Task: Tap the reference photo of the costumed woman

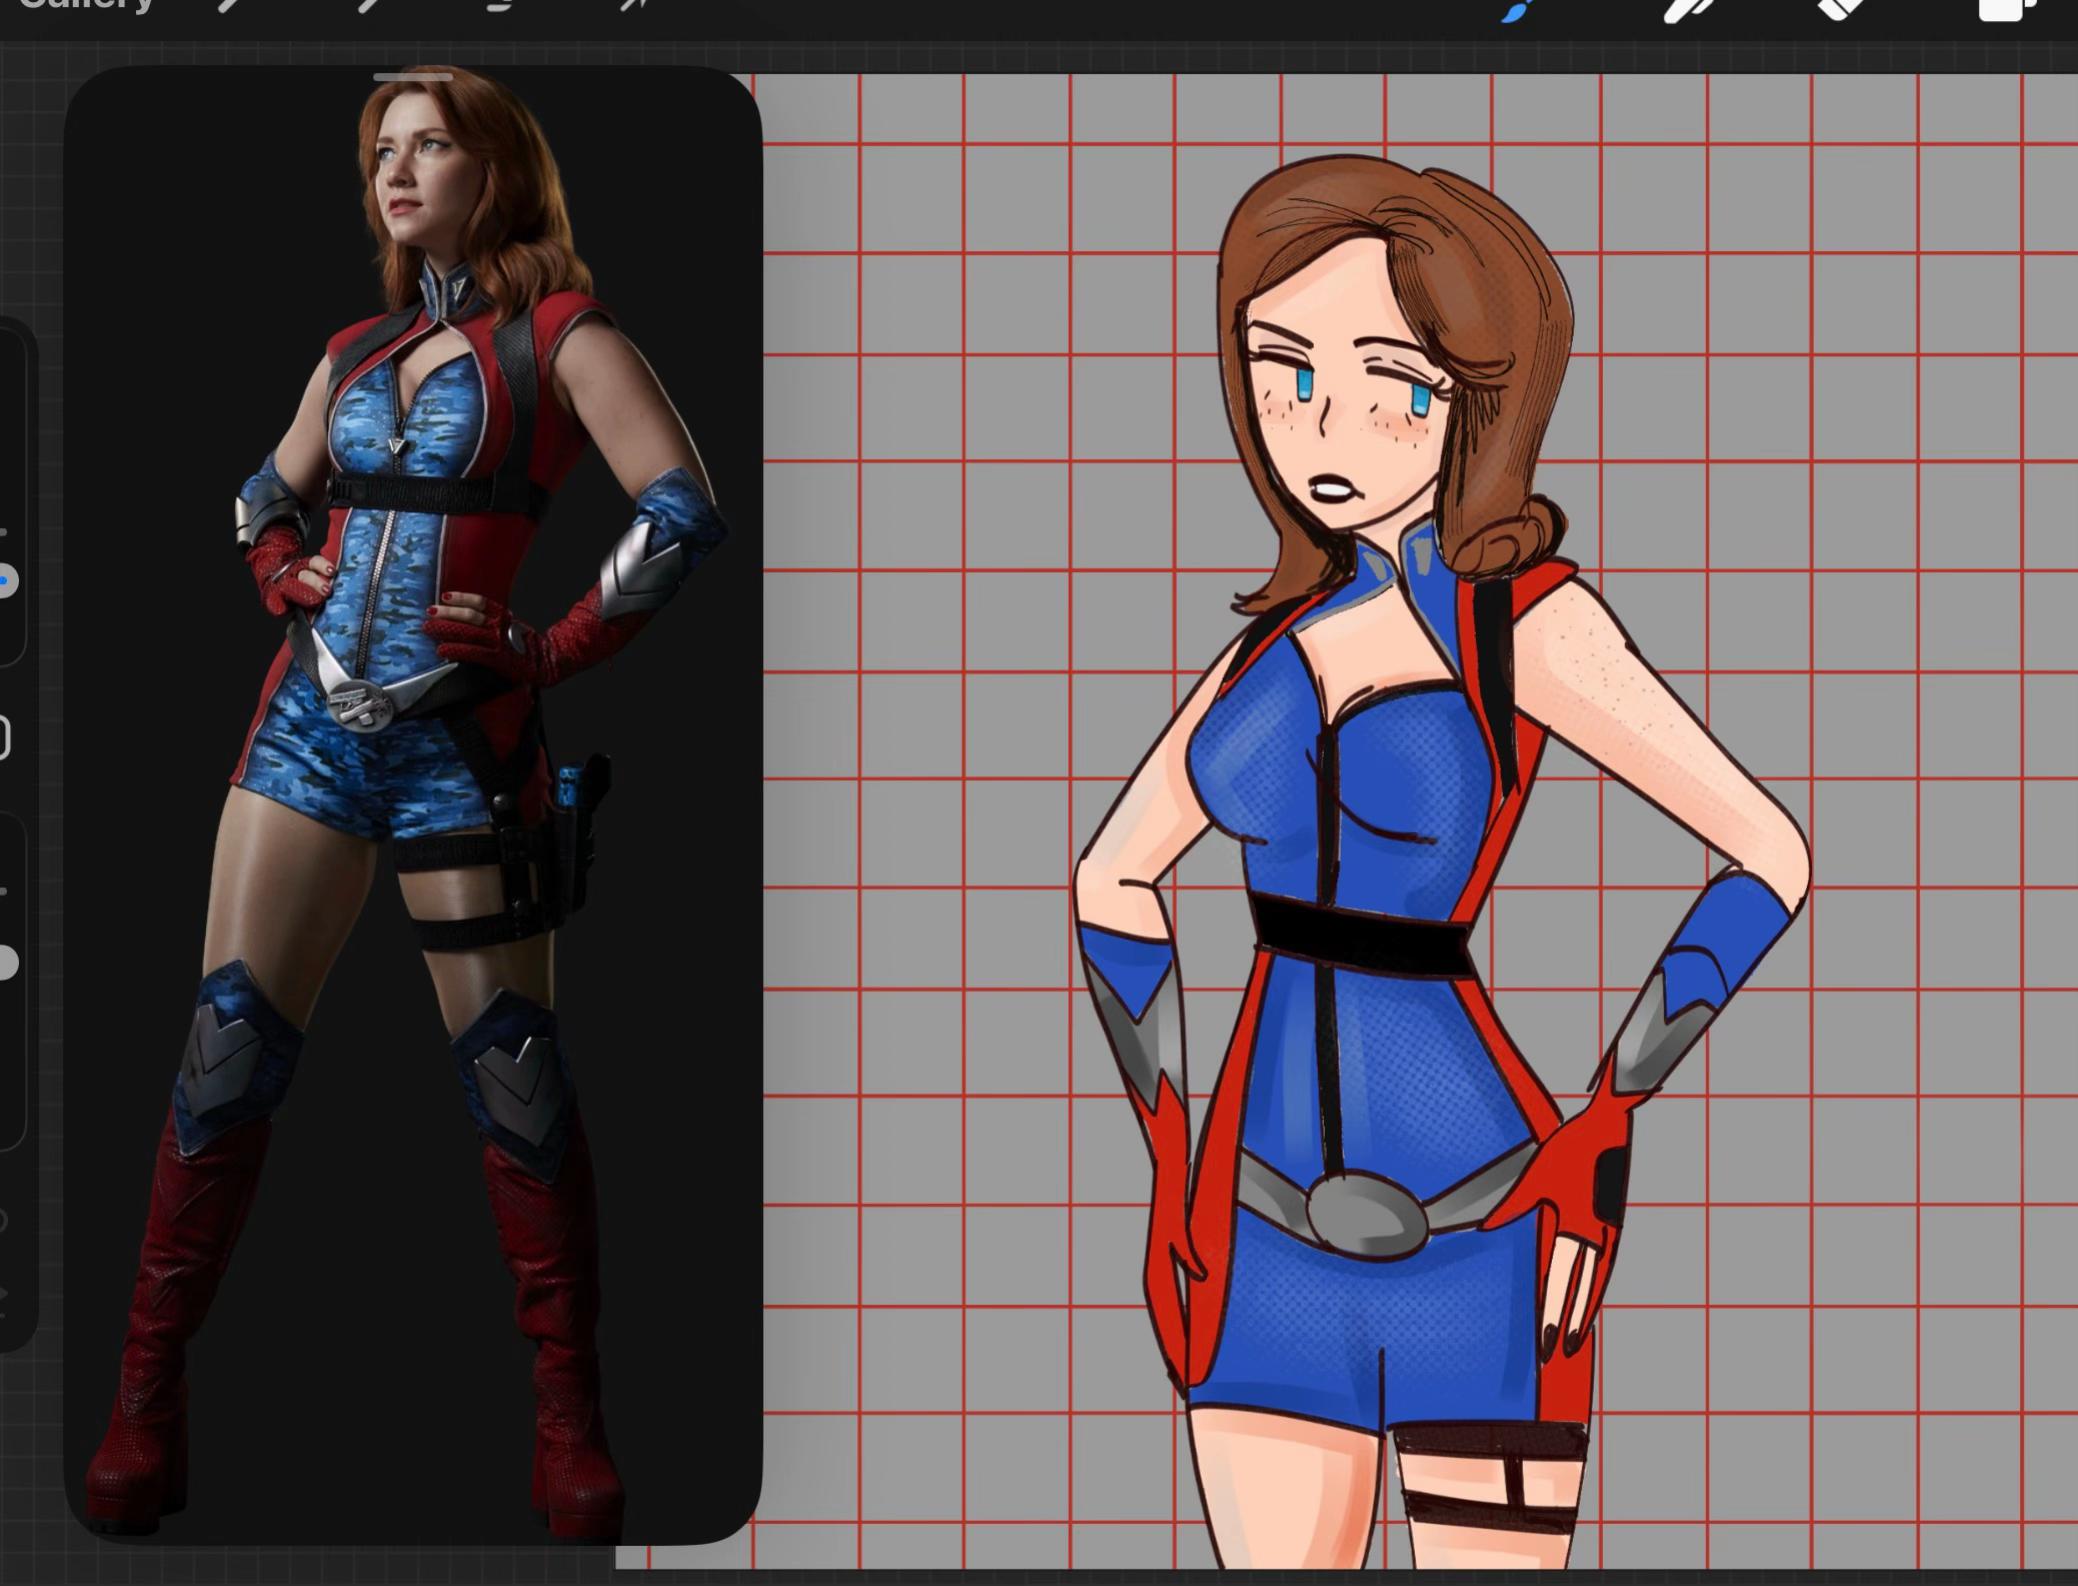Action: [x=413, y=805]
